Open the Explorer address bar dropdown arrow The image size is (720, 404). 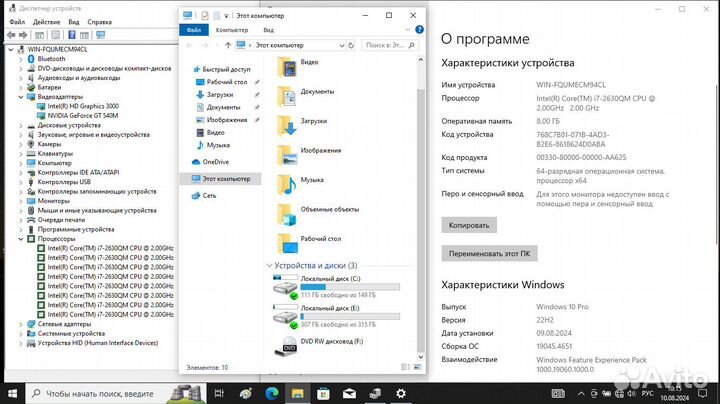tap(342, 45)
